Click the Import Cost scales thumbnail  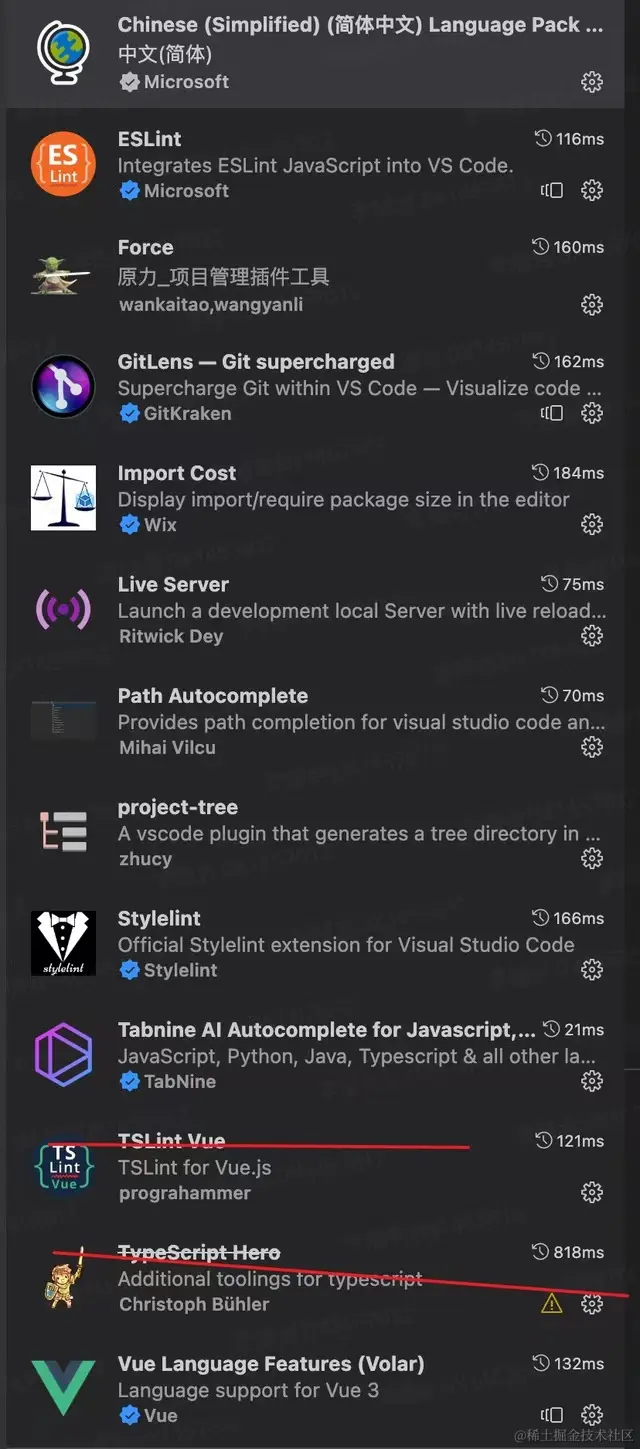tap(63, 497)
